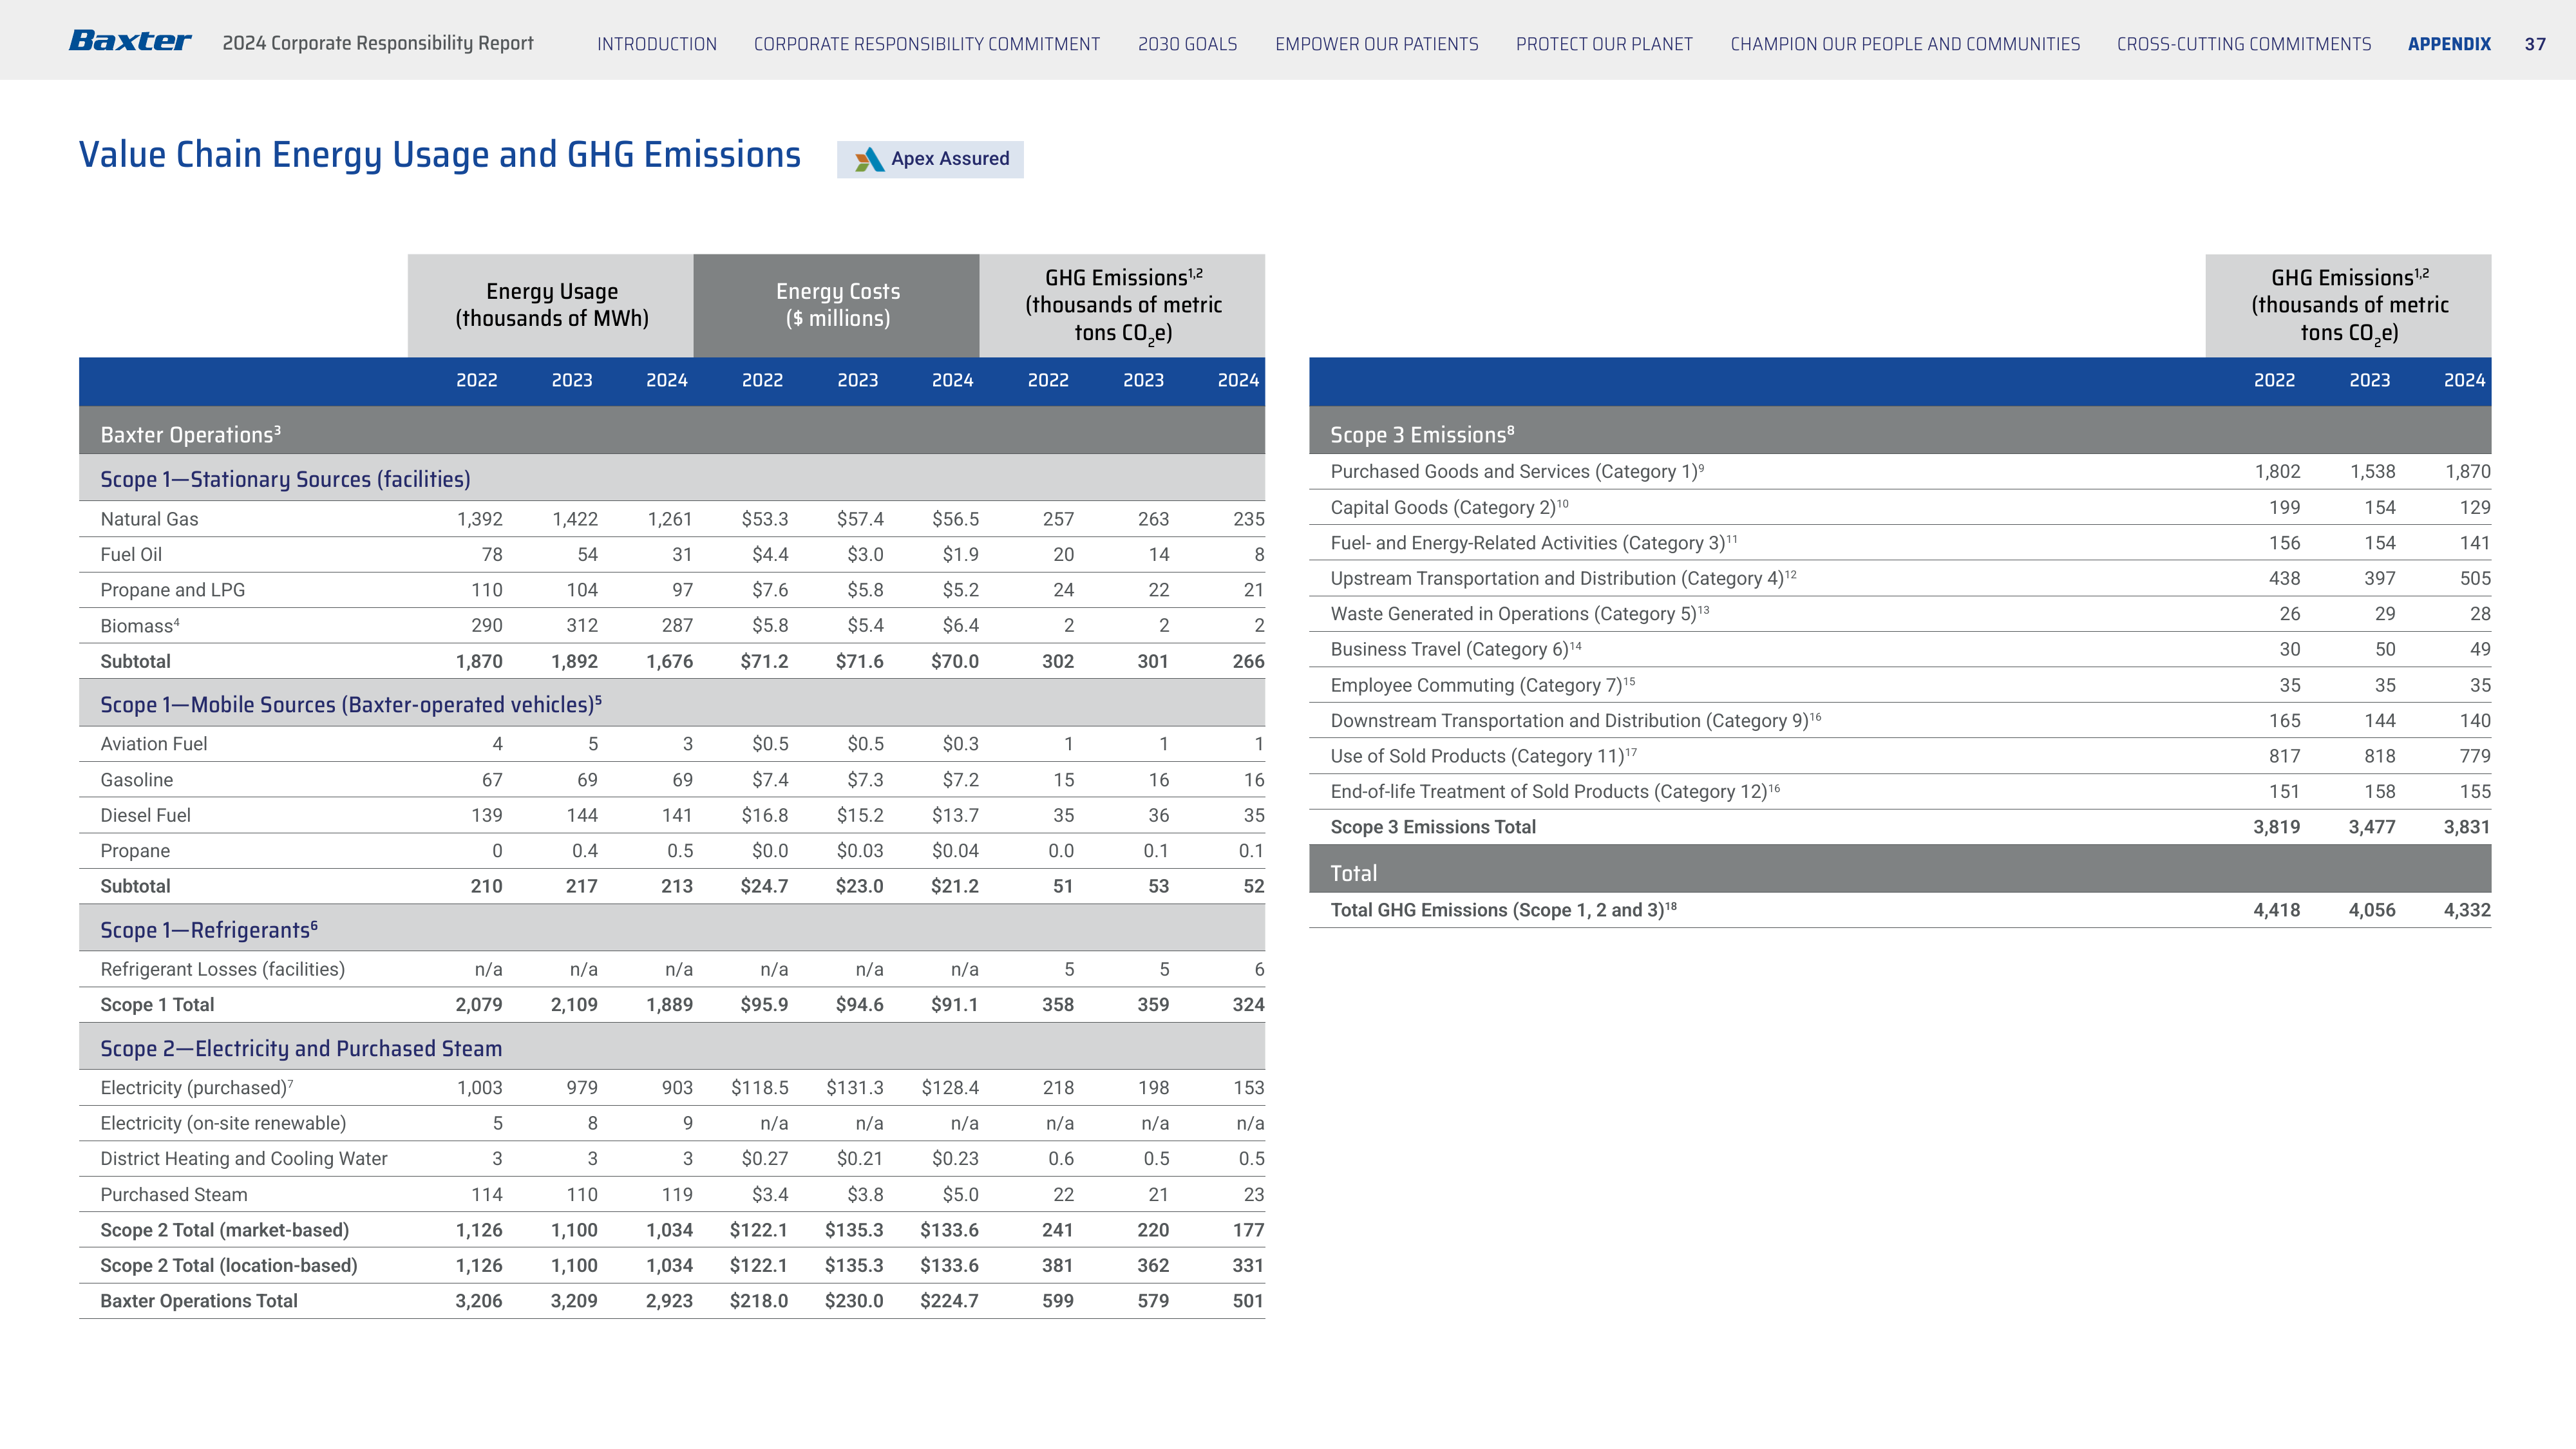Click the Energy Usage column header

[551, 305]
